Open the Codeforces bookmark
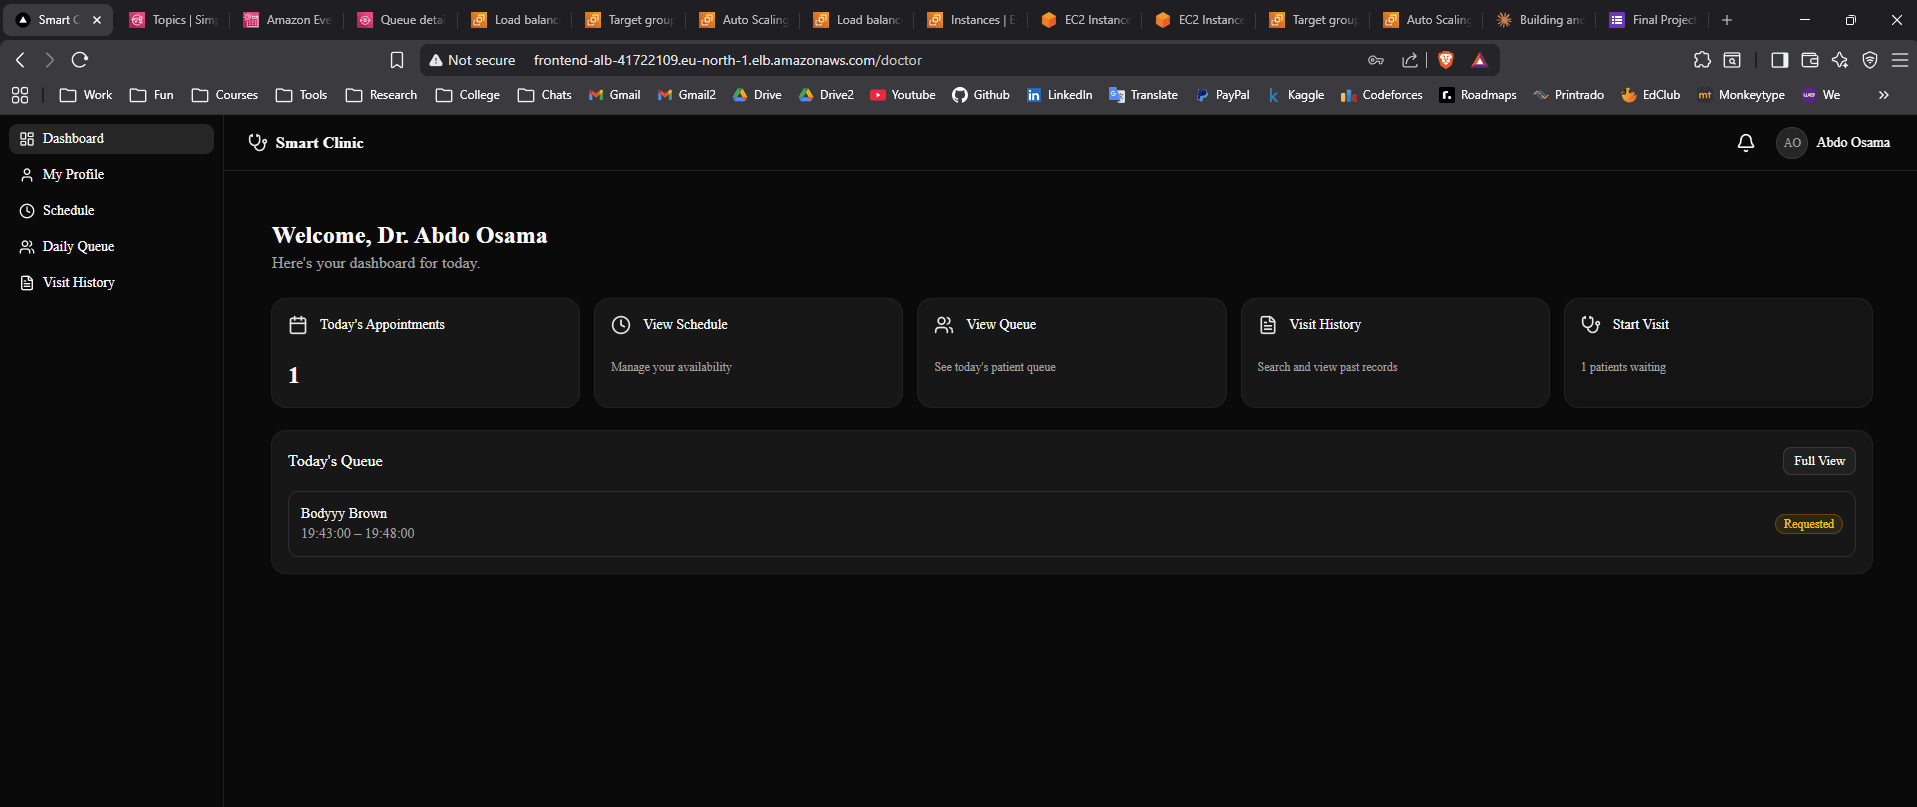The height and width of the screenshot is (807, 1917). [1382, 95]
